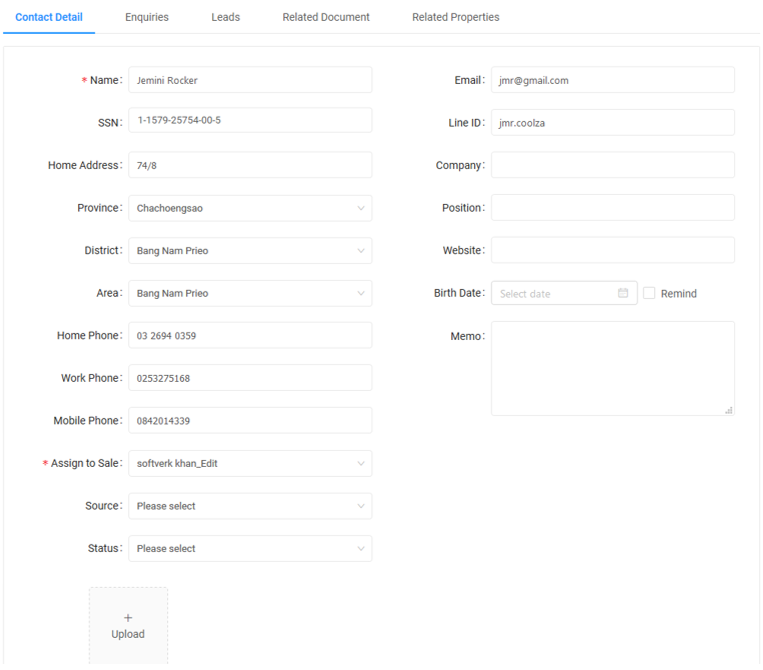The width and height of the screenshot is (763, 670).
Task: Open the Source dropdown
Action: coord(250,506)
